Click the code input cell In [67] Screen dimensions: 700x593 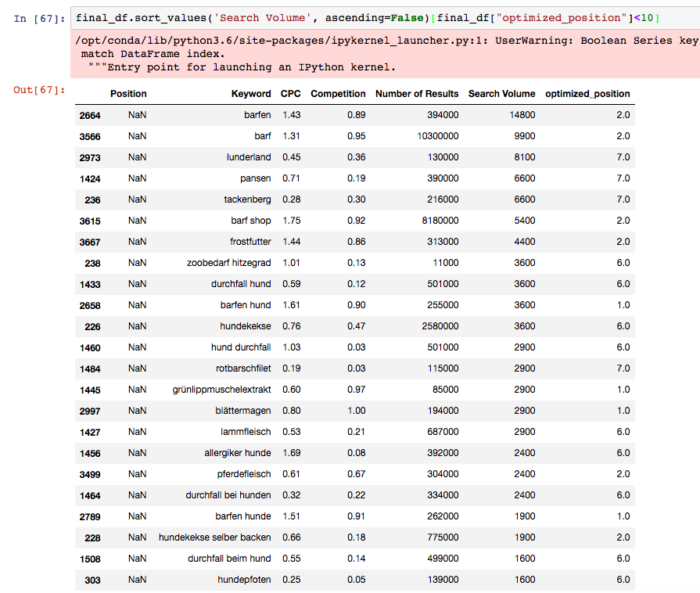click(385, 18)
